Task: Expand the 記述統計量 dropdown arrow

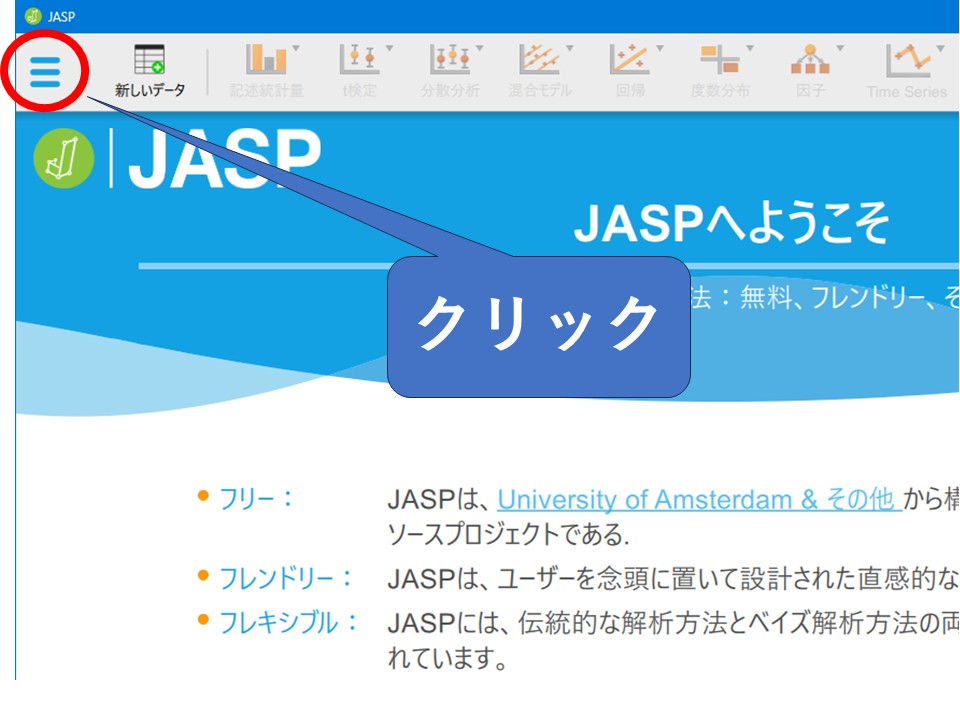Action: pyautogui.click(x=296, y=48)
